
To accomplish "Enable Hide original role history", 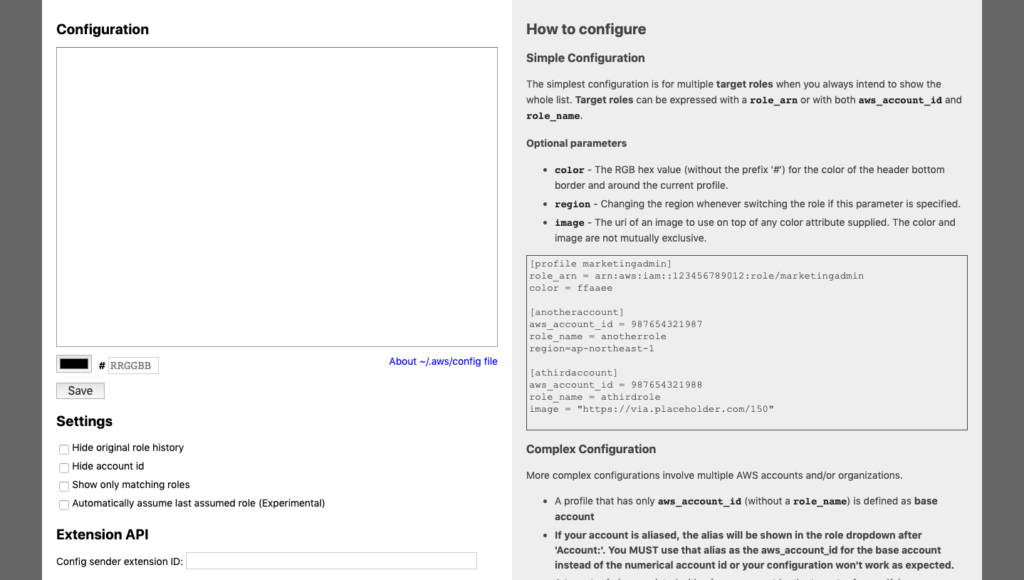I will point(64,449).
